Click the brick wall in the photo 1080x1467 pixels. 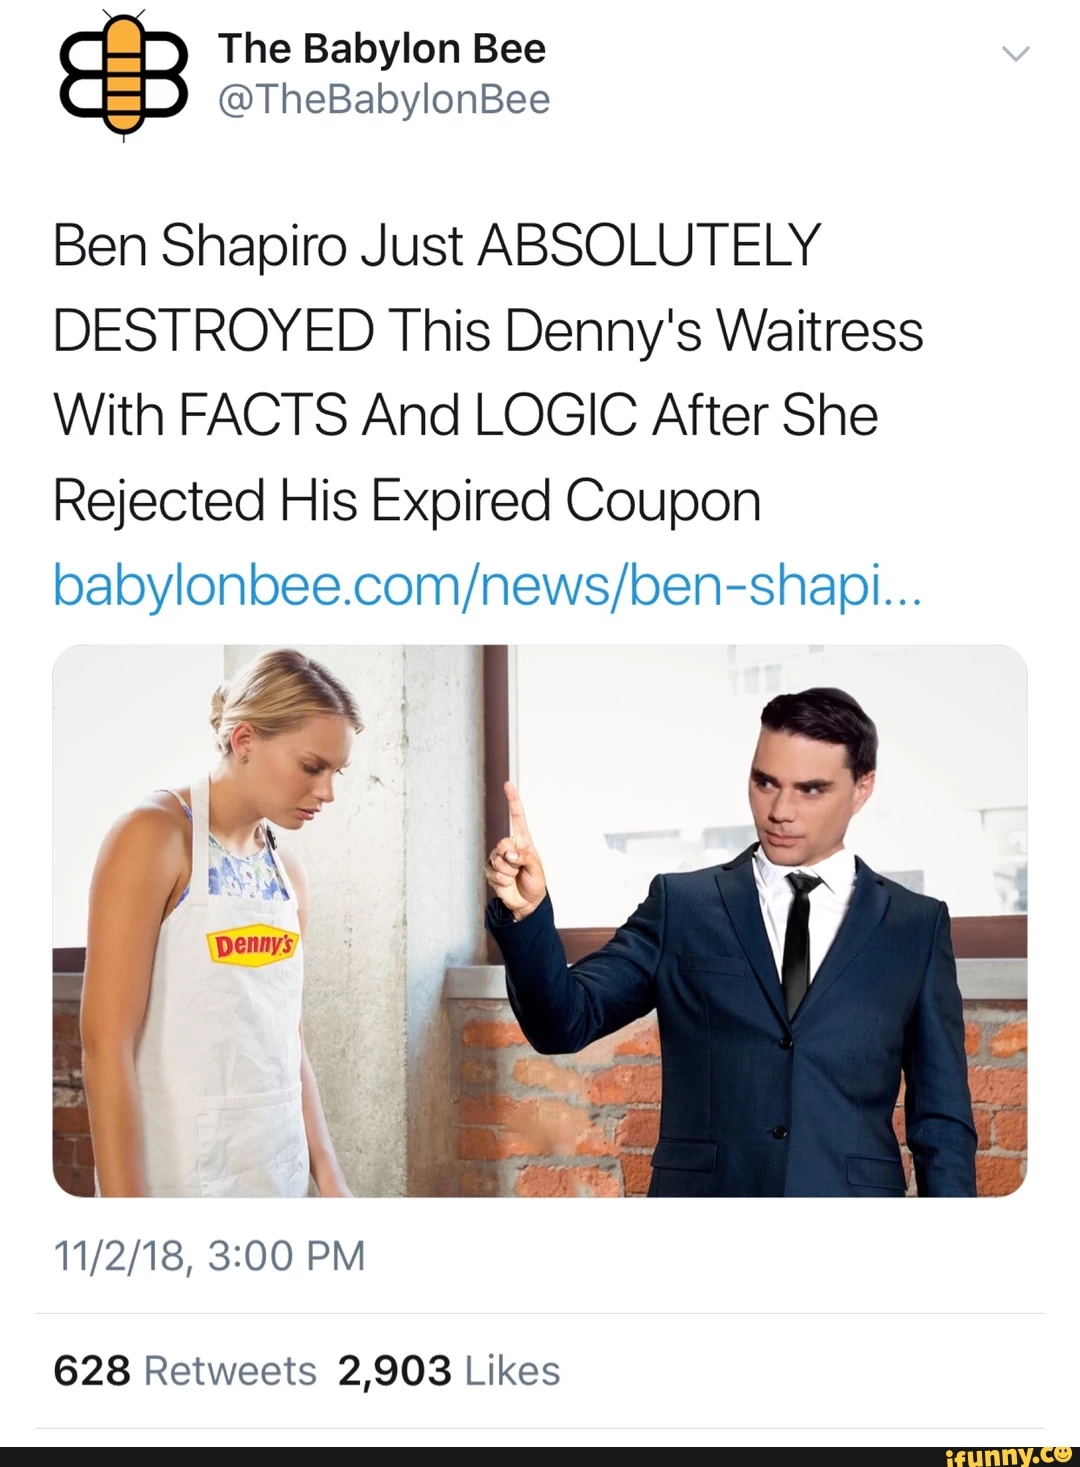[560, 1110]
